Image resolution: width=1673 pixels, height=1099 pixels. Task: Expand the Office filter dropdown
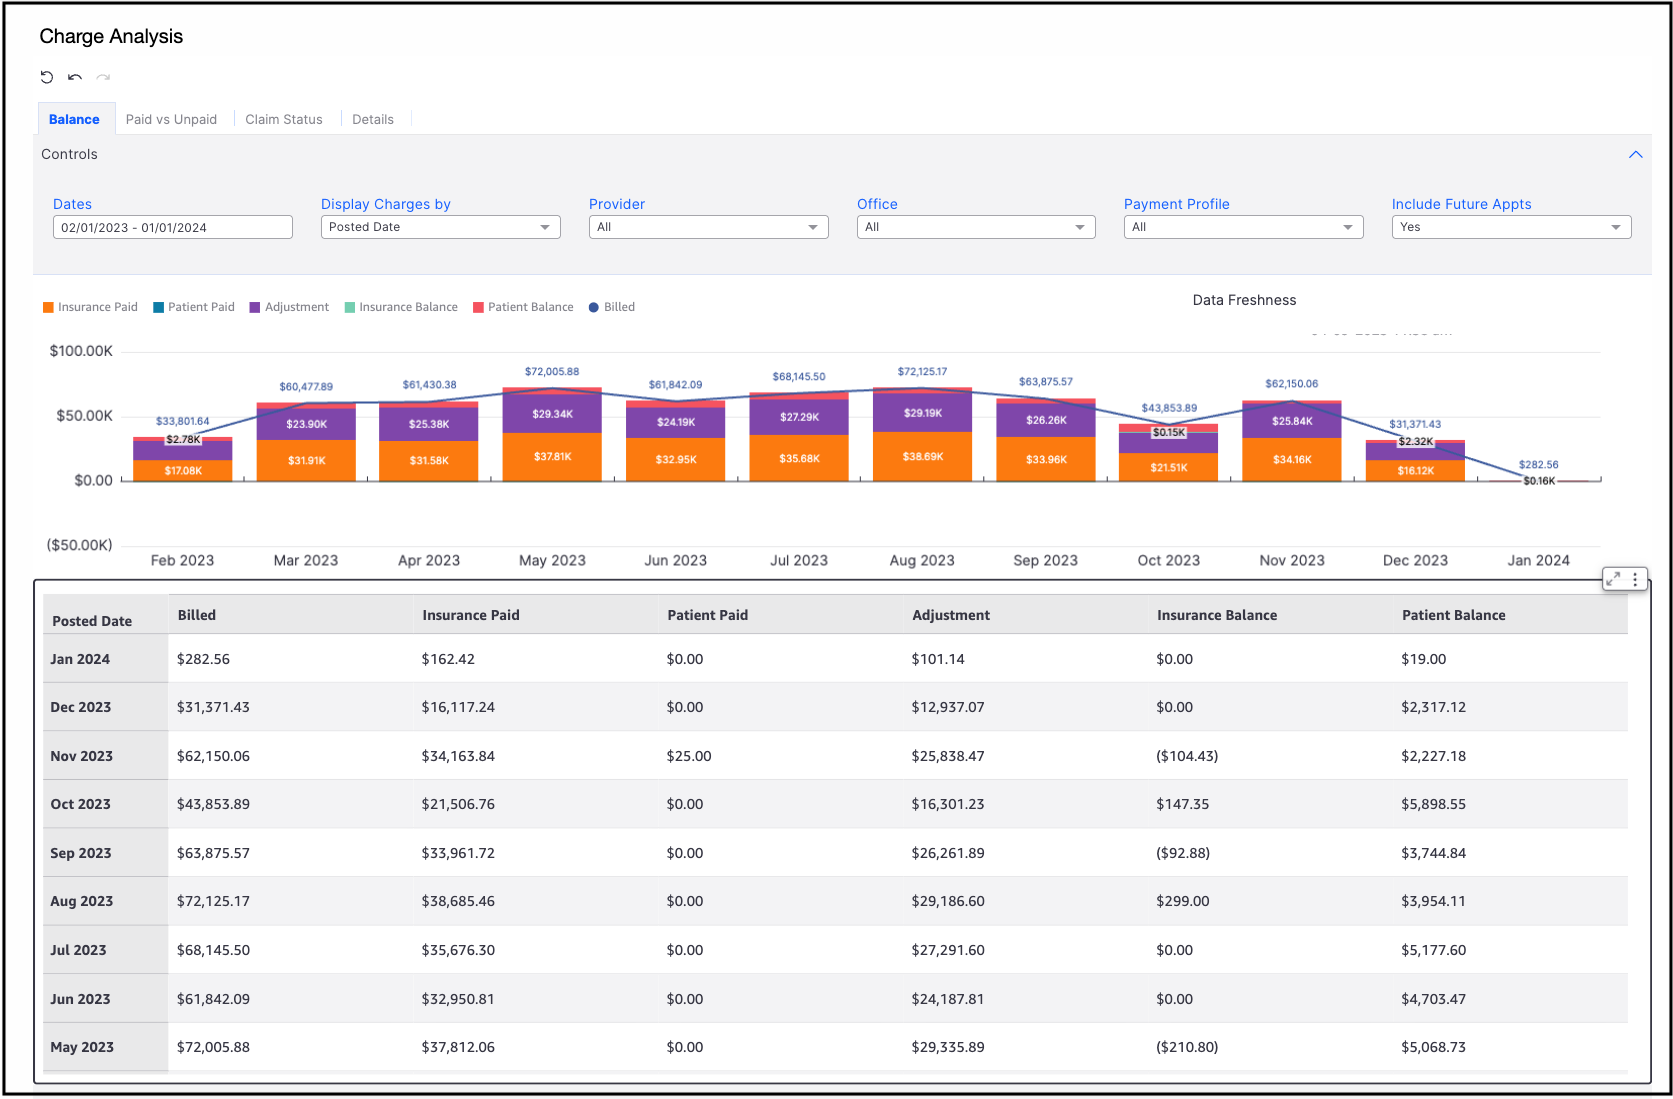[x=975, y=227]
